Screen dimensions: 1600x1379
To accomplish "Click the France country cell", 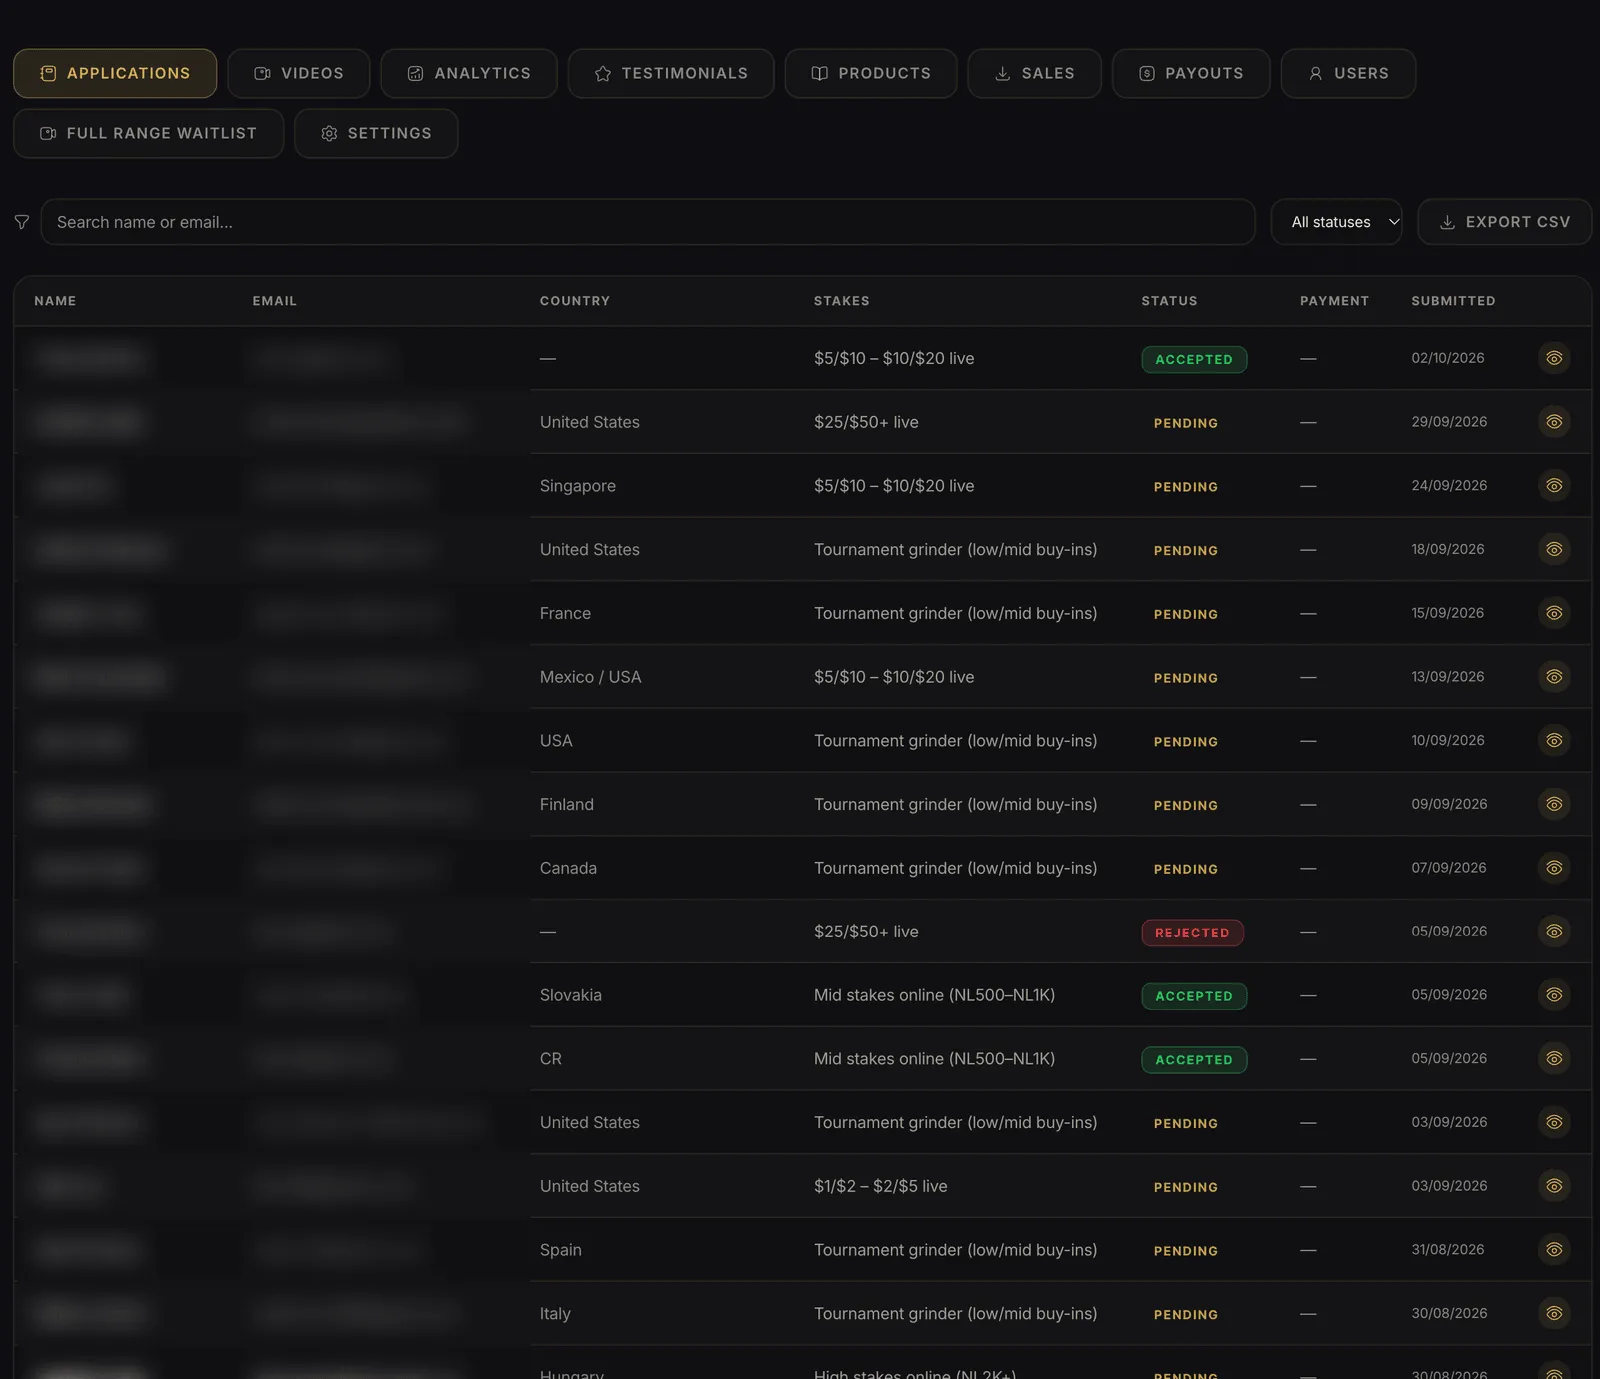I will click(565, 613).
